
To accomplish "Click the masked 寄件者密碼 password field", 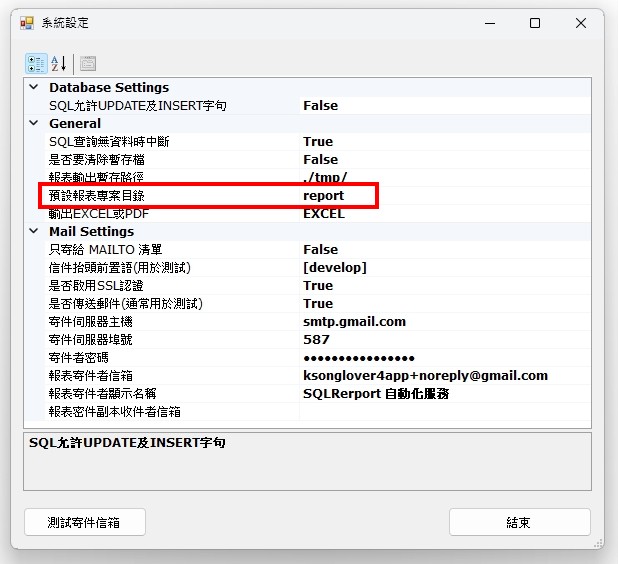I will (x=358, y=358).
